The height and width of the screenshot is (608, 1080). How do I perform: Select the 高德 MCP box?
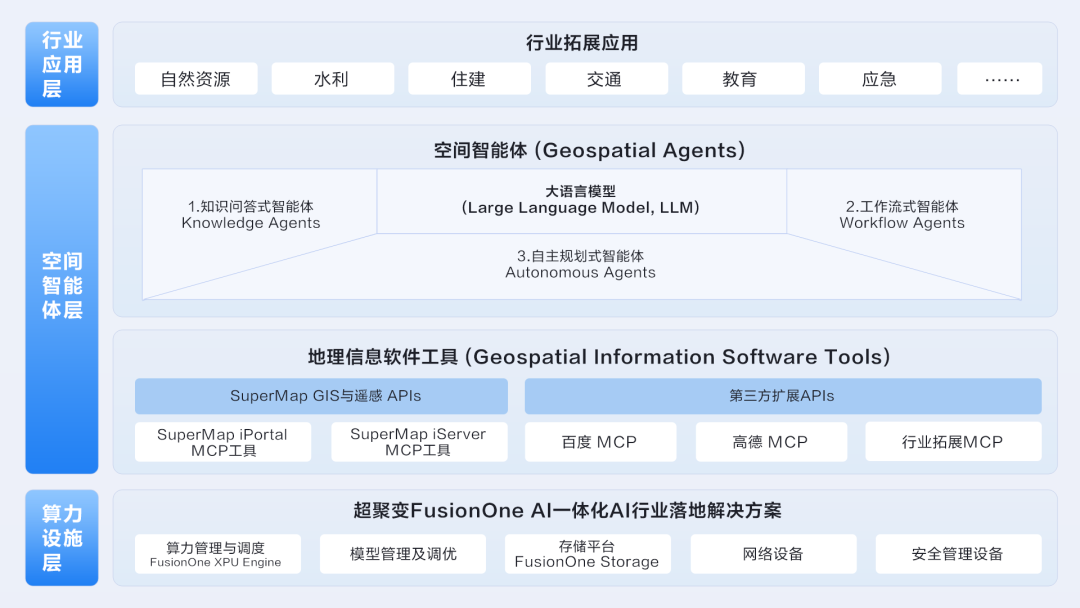pyautogui.click(x=770, y=442)
